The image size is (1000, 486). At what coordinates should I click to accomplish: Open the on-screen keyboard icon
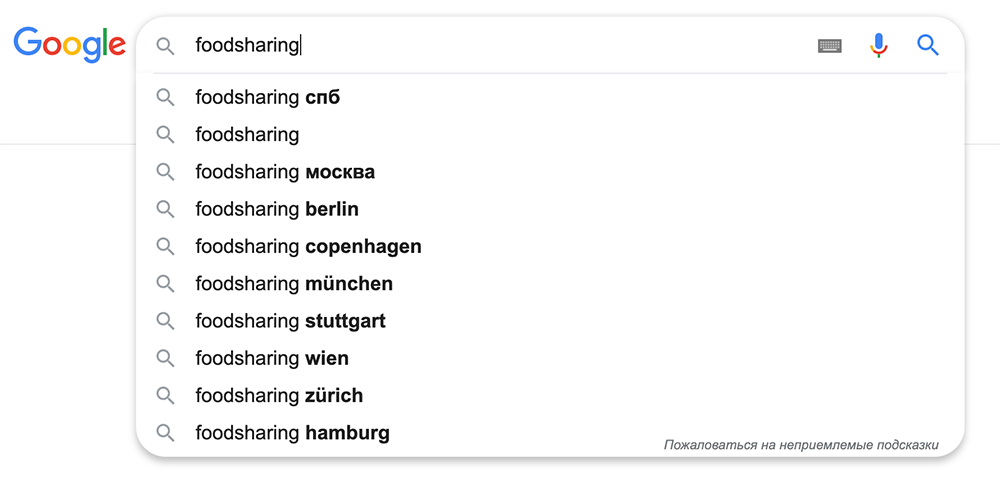[x=830, y=46]
